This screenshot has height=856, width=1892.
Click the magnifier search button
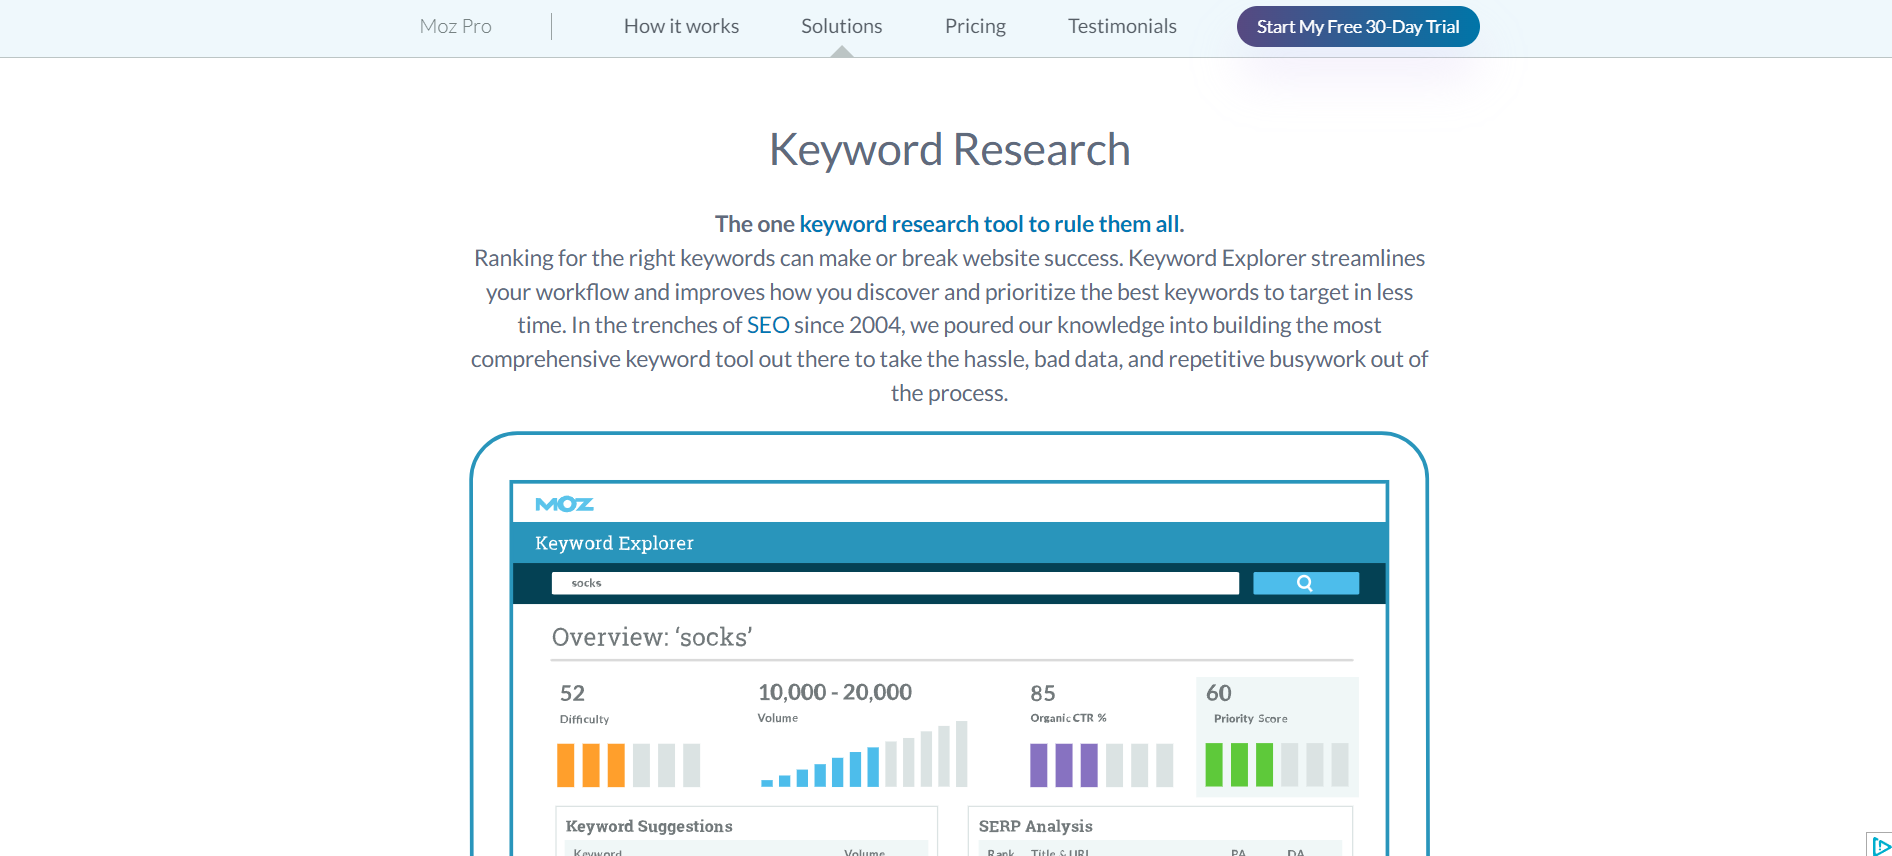(x=1305, y=583)
